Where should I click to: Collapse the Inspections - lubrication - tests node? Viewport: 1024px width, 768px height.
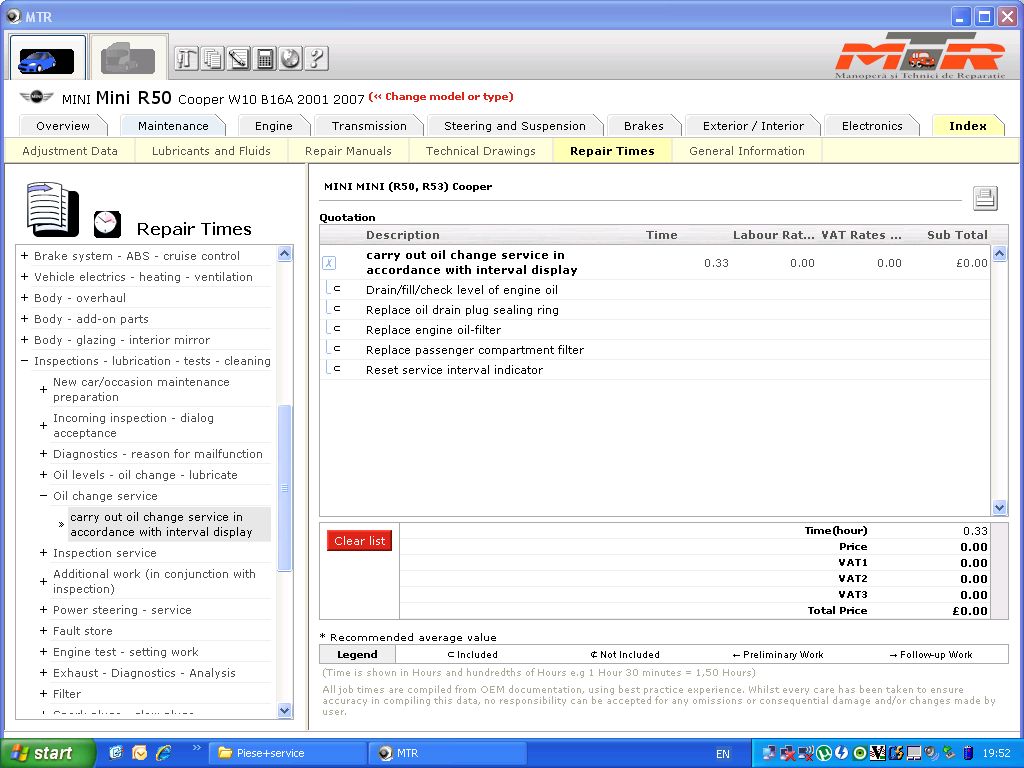[24, 361]
